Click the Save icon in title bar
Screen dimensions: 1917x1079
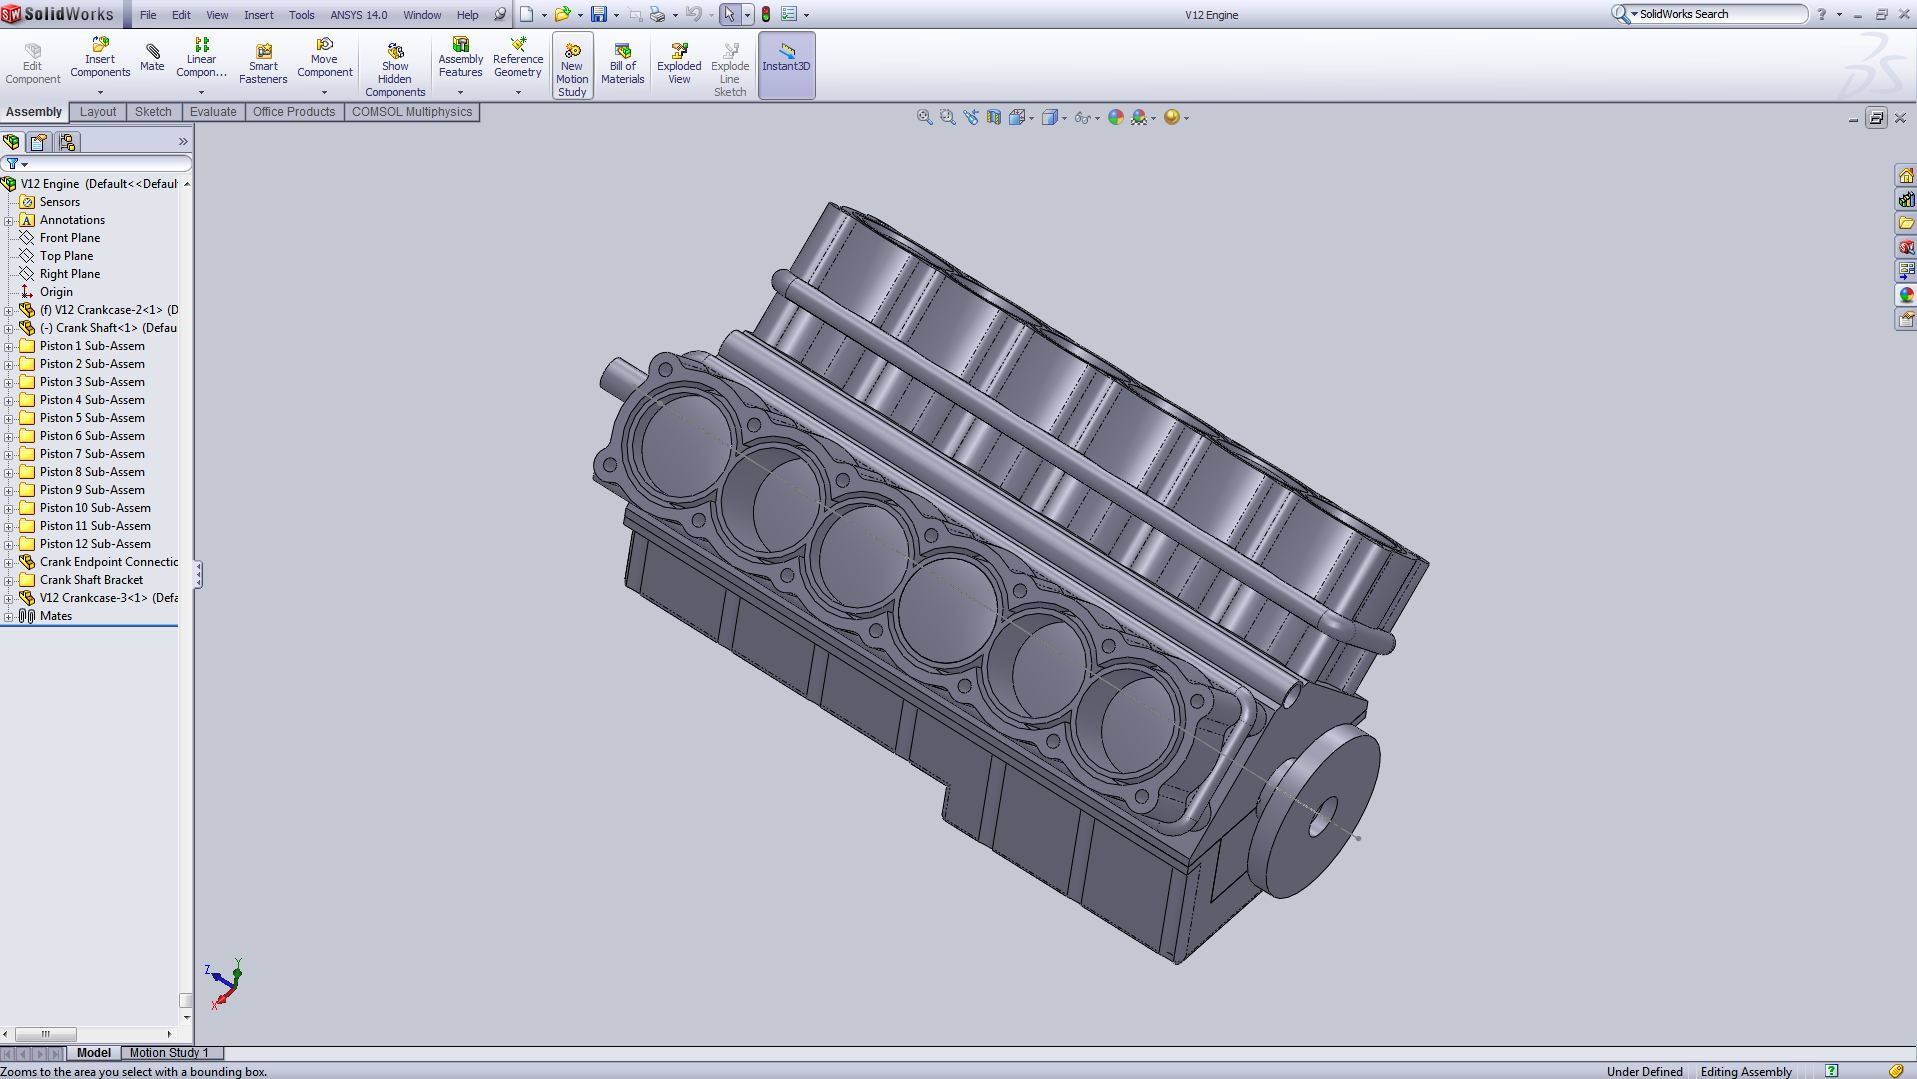(x=599, y=14)
